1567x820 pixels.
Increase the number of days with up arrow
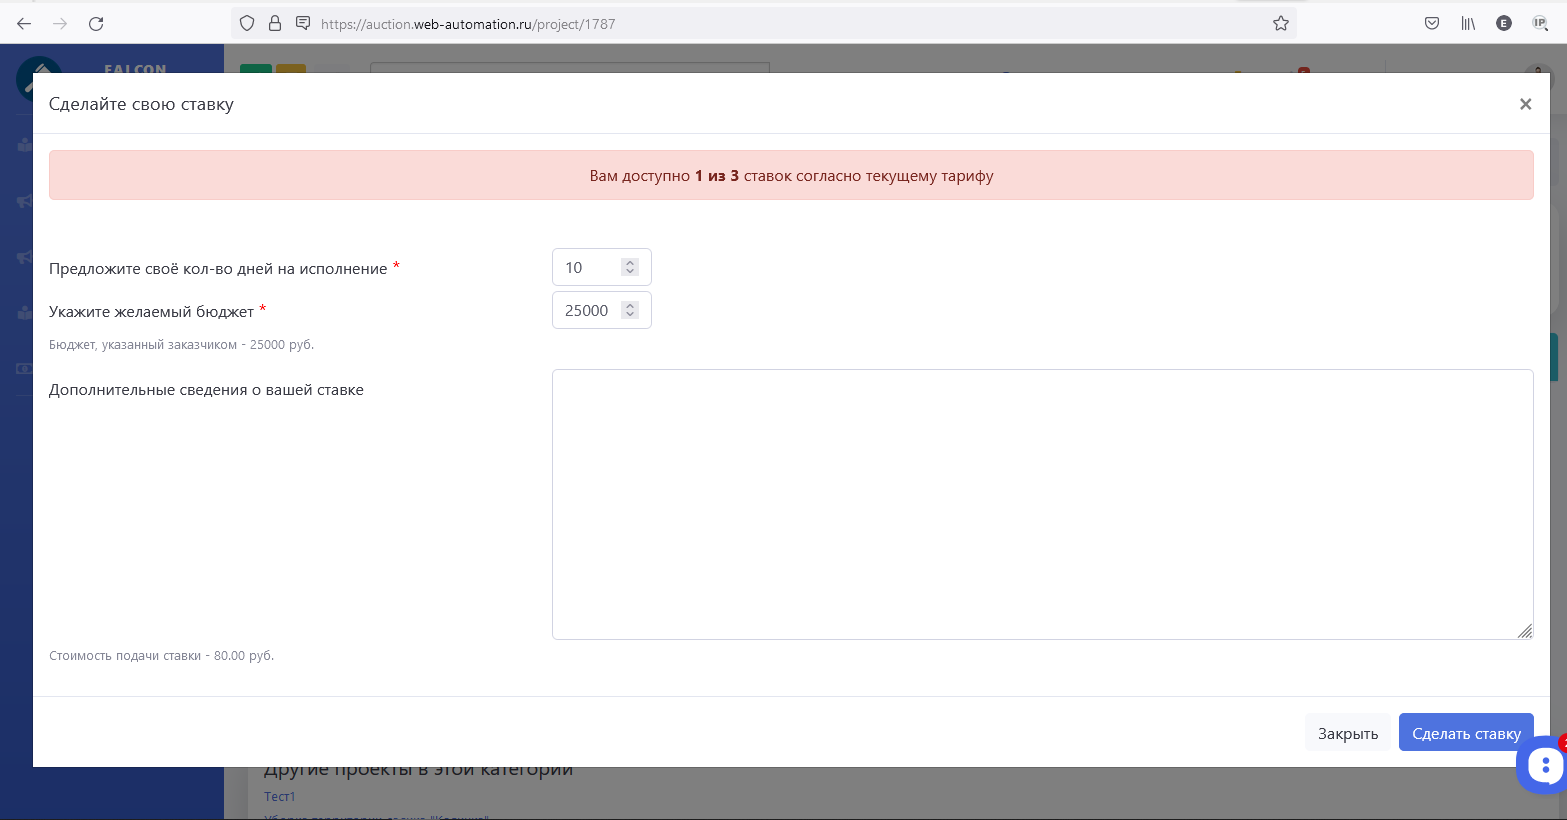pos(630,263)
